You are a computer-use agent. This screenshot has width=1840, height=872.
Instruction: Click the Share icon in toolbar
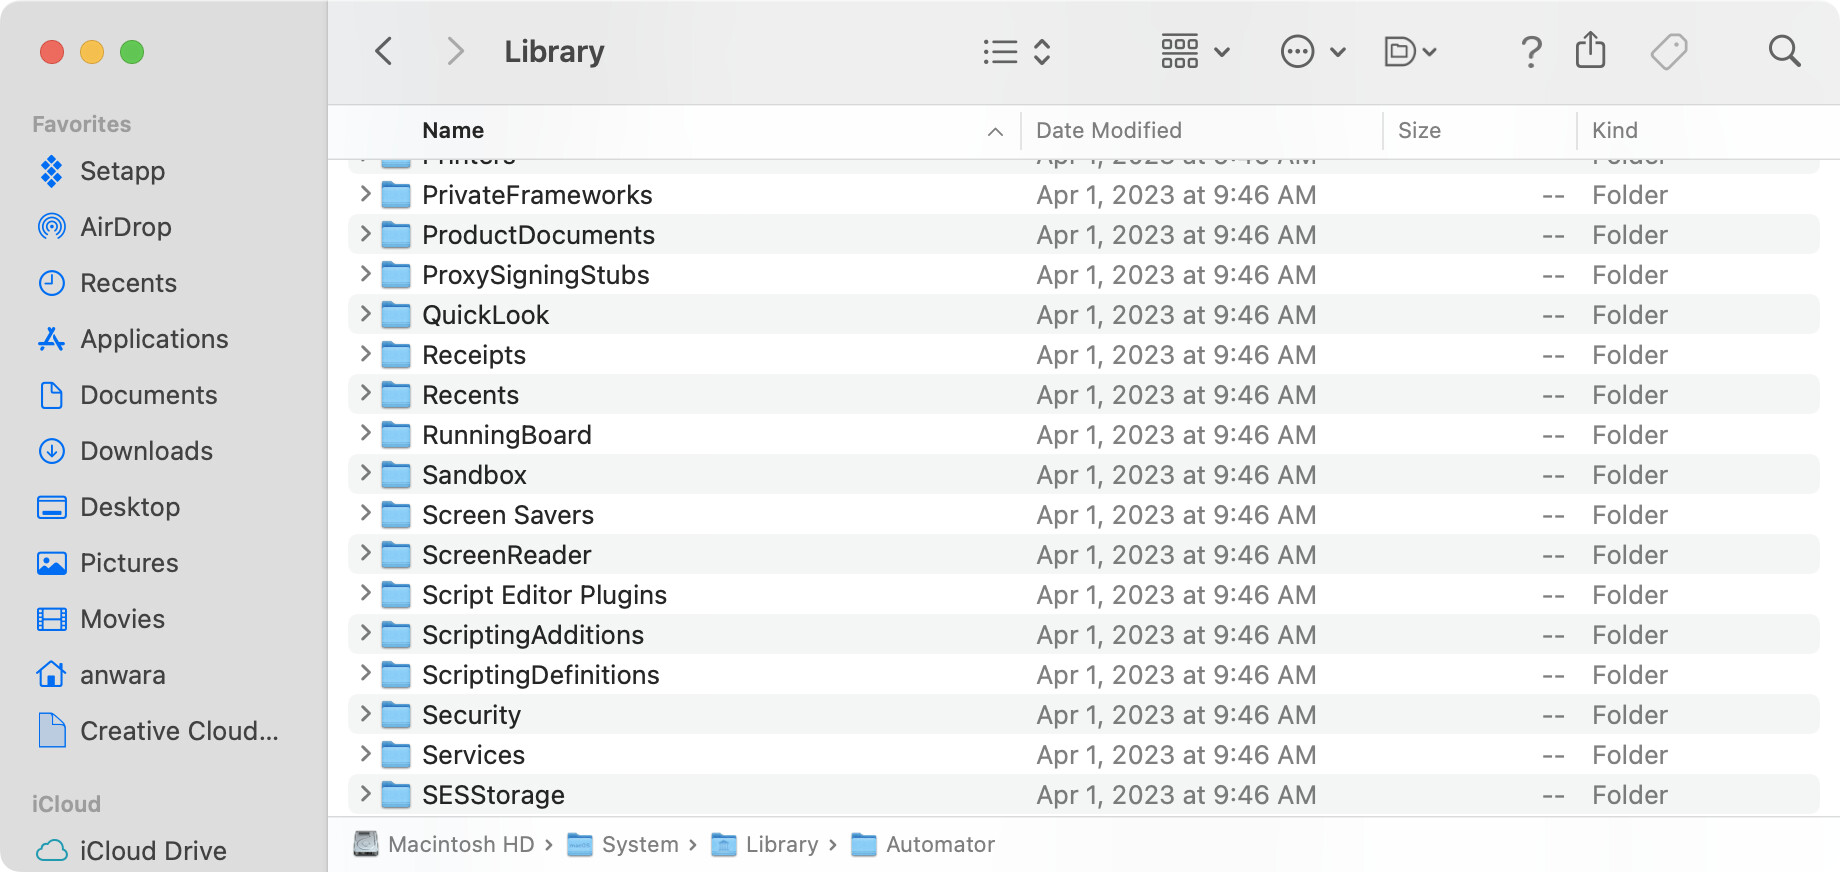pyautogui.click(x=1590, y=51)
